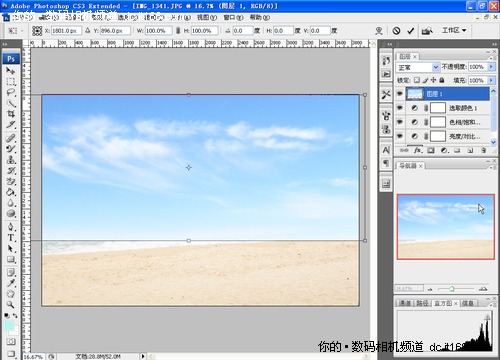Open the layers panel flyout menu
Viewport: 500px width, 360px height.
[x=491, y=57]
